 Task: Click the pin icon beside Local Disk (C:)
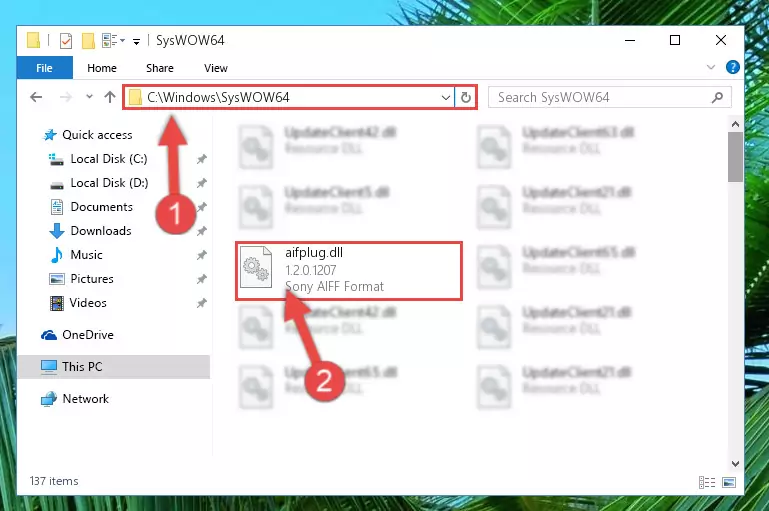202,159
